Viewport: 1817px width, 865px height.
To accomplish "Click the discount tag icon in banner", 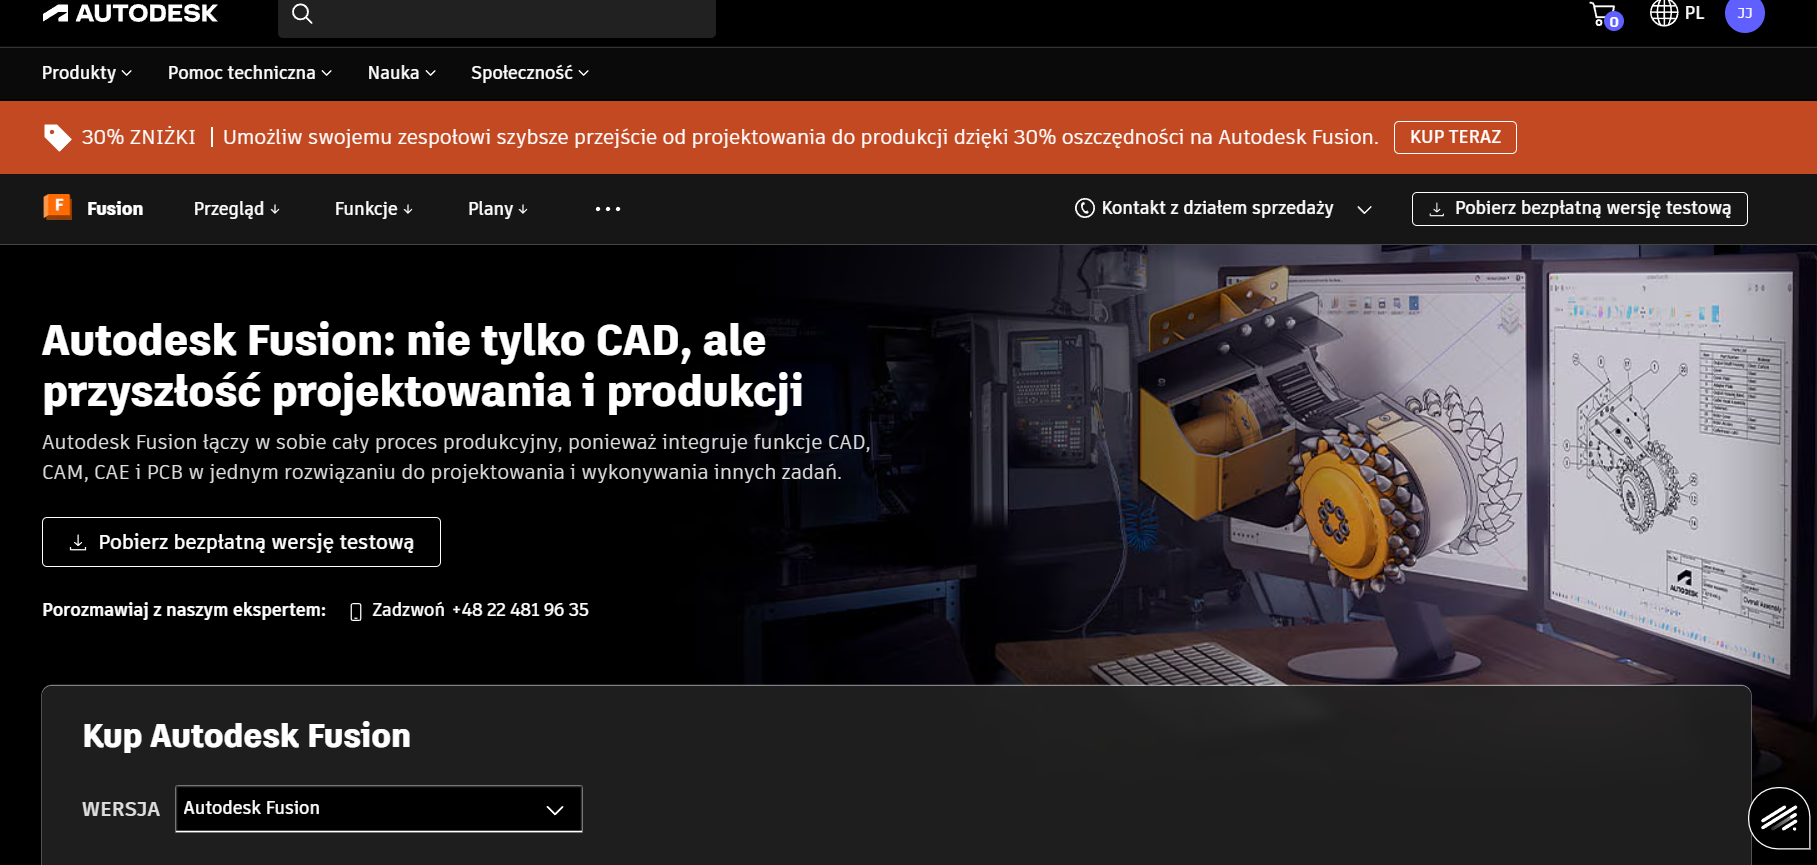I will point(57,137).
